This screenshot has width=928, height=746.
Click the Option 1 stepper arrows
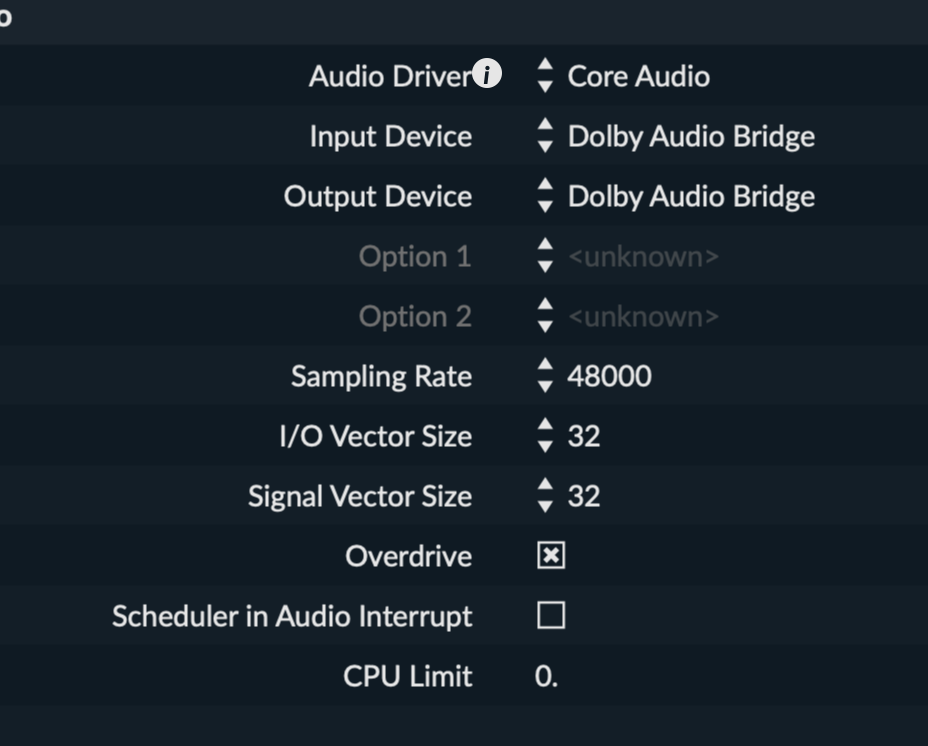[x=545, y=255]
